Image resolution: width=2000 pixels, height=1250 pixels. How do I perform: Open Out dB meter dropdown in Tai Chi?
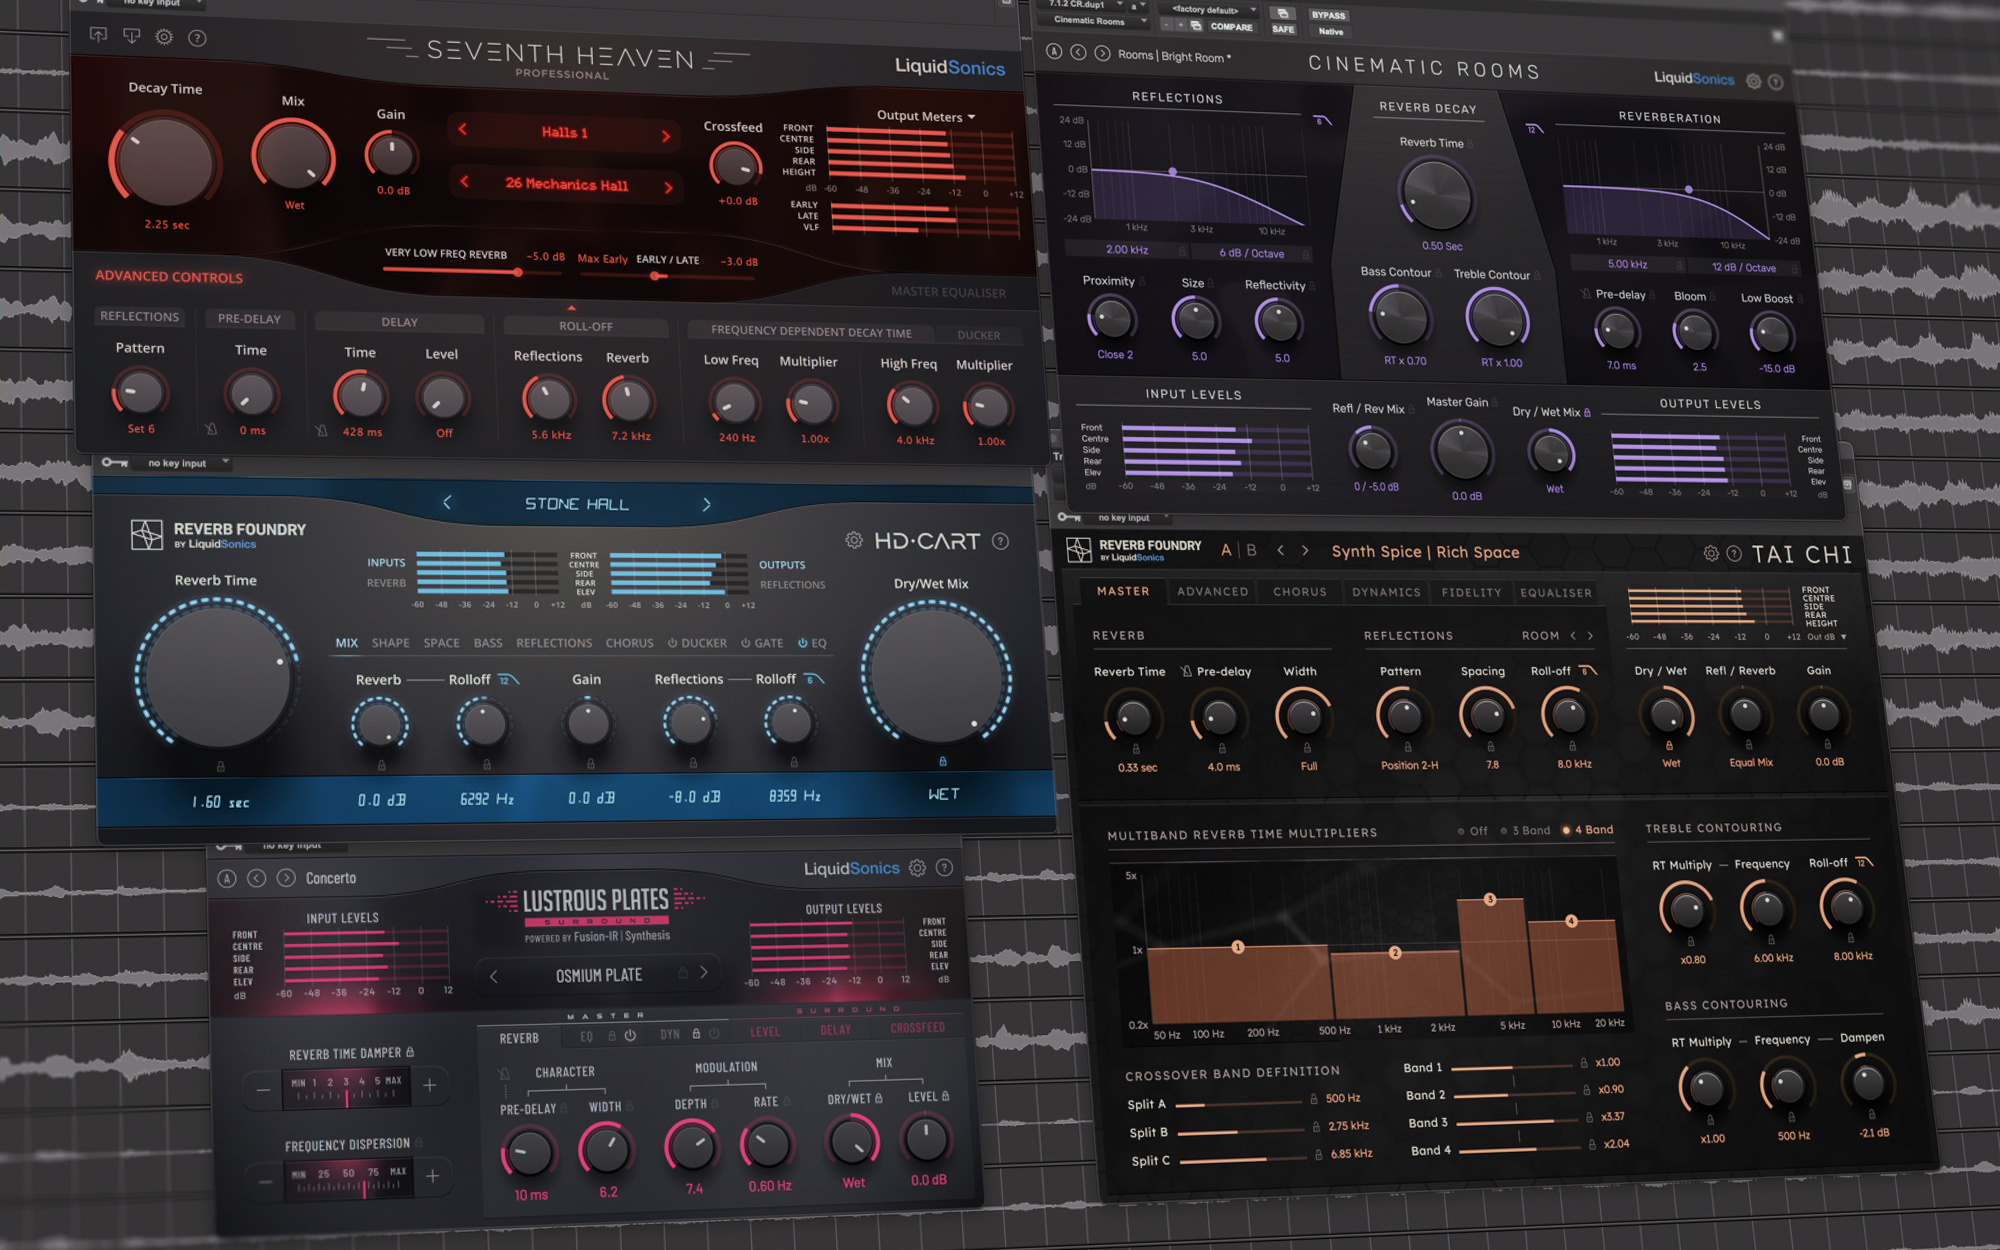click(x=1826, y=637)
